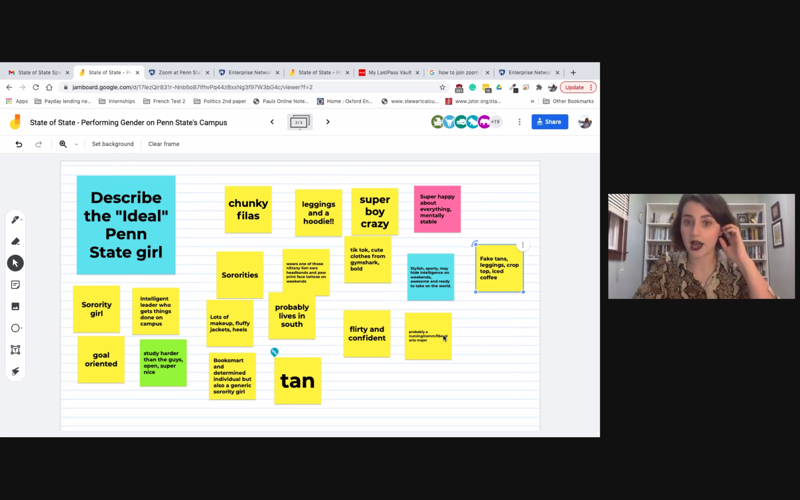
Task: Undo the last action
Action: pyautogui.click(x=18, y=144)
